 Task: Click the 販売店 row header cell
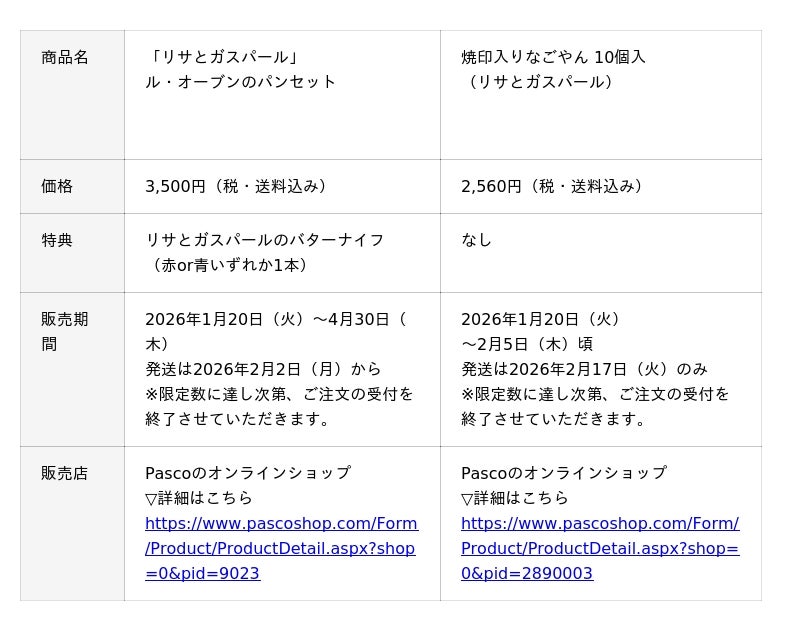65,474
